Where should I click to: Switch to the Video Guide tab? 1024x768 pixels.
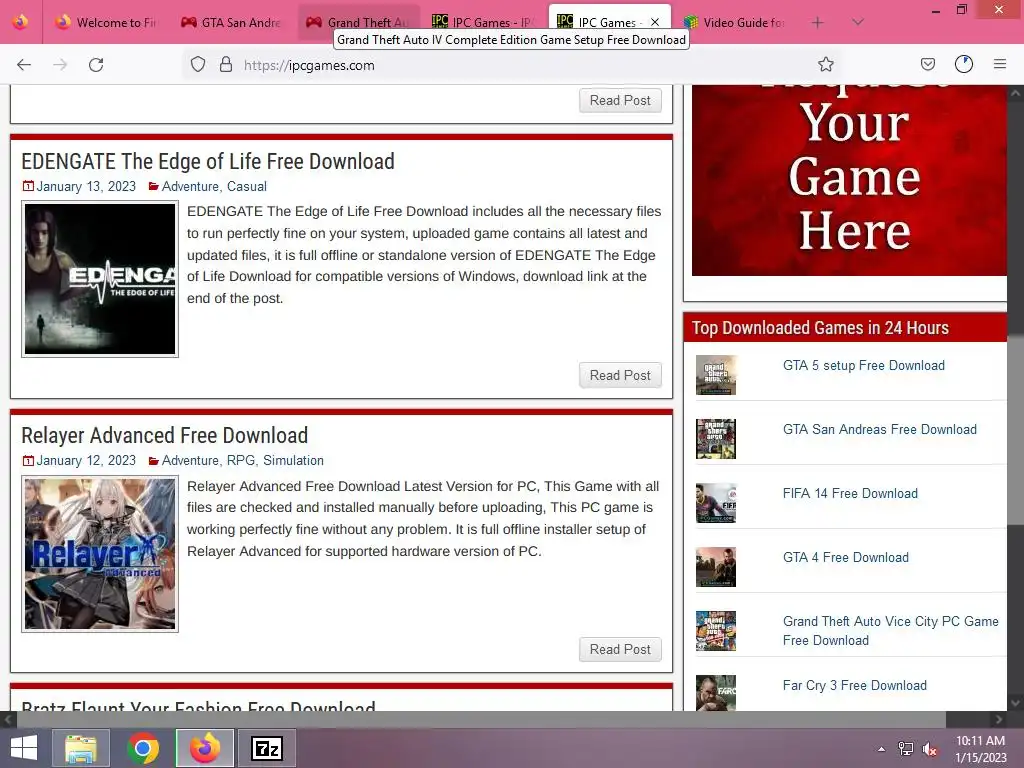(x=735, y=22)
